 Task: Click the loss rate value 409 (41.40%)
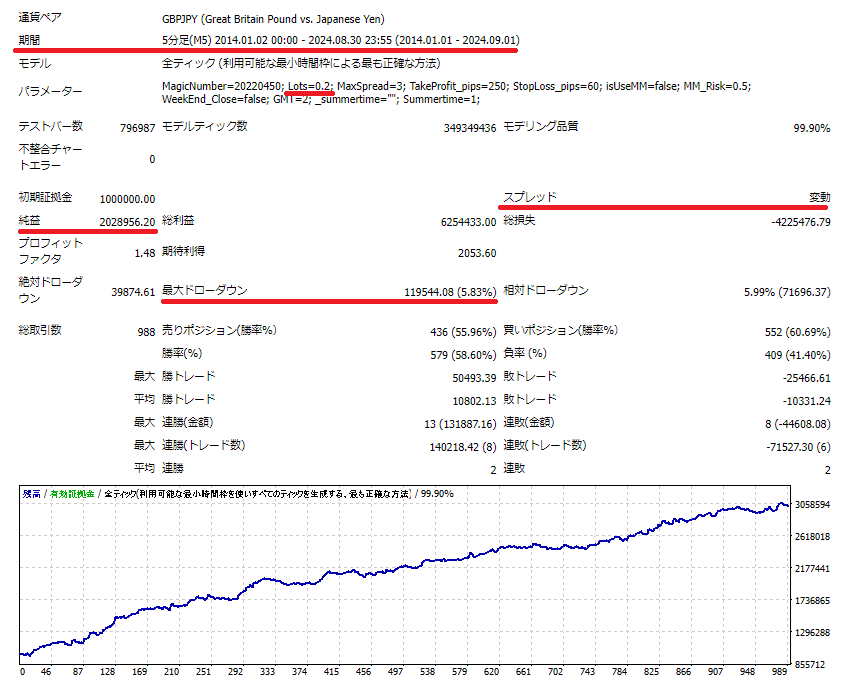coord(797,355)
